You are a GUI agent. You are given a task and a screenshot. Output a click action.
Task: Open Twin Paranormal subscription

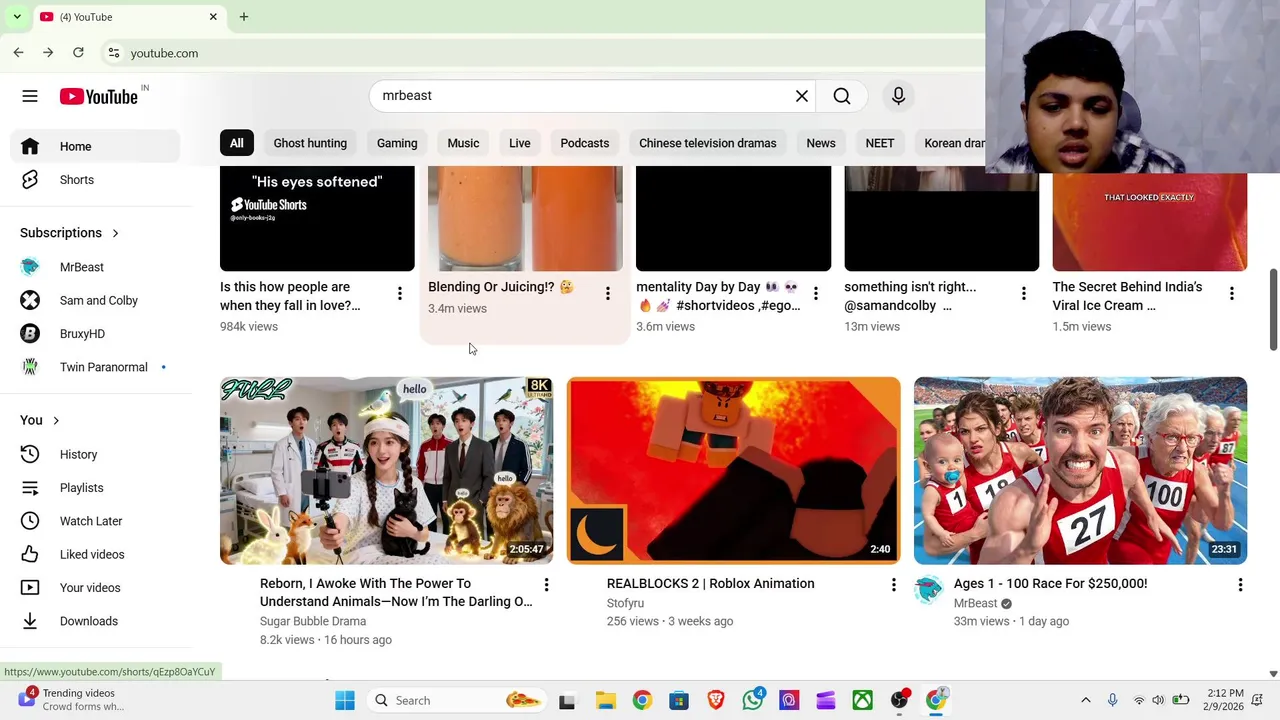(x=96, y=367)
